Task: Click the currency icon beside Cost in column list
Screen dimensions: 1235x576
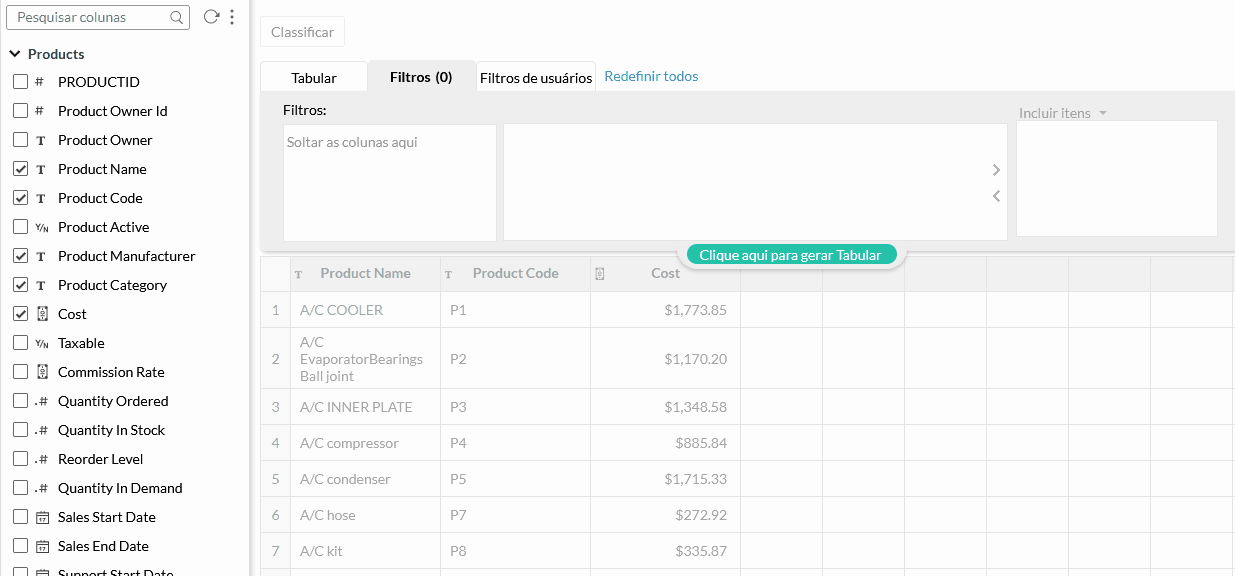Action: [42, 314]
